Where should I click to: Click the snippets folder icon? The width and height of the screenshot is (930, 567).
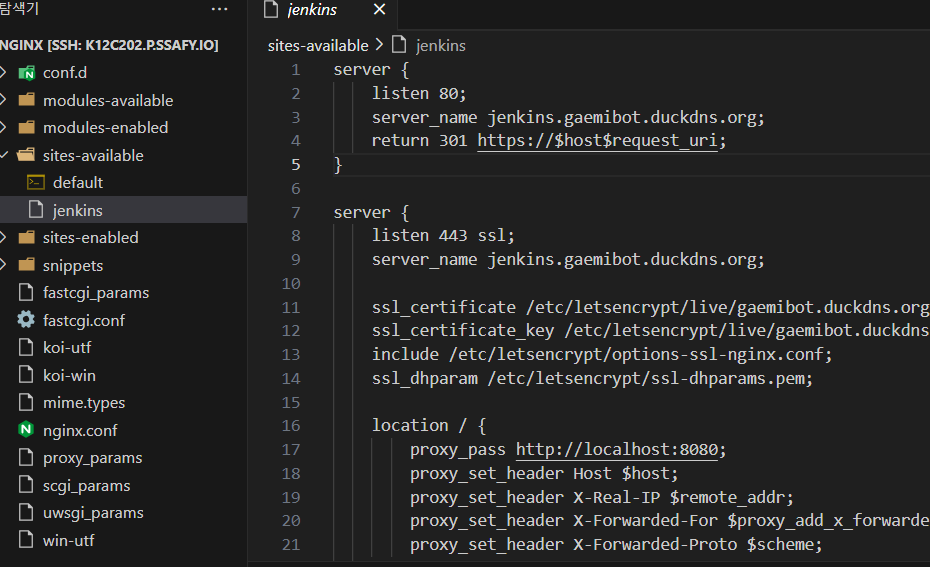coord(26,265)
